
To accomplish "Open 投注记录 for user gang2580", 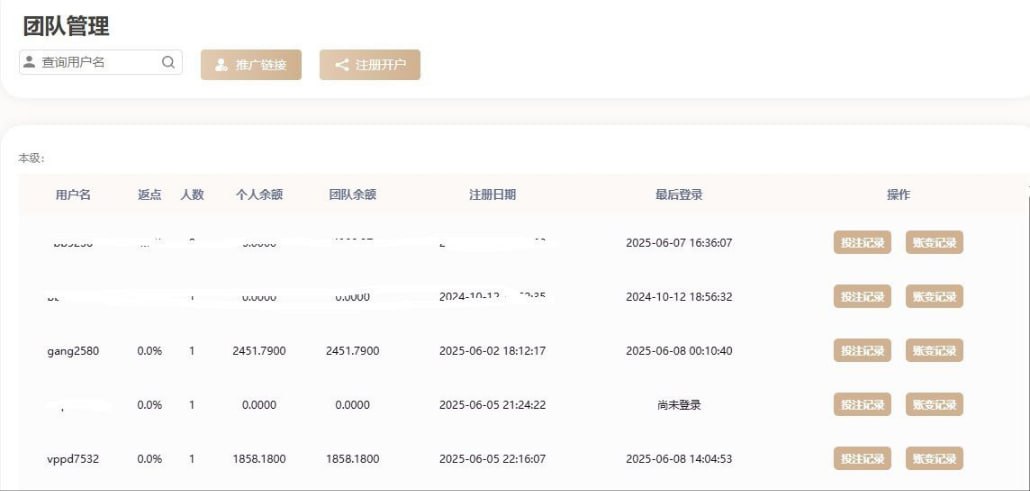I will point(862,351).
